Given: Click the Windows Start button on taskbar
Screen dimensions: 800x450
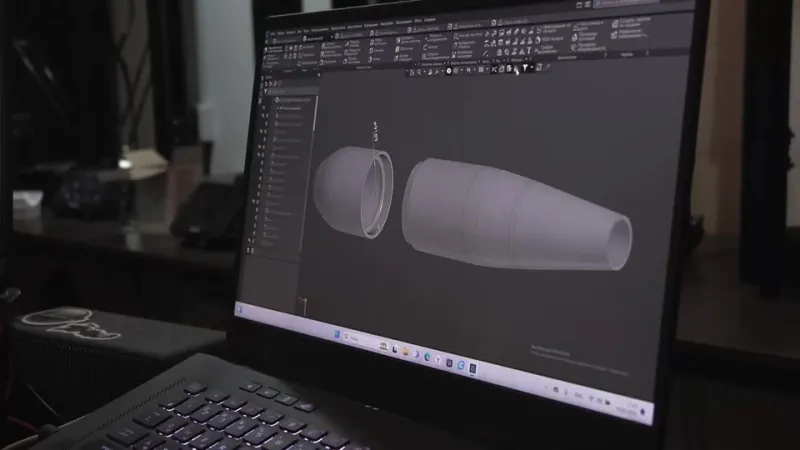Looking at the screenshot, I should click(x=337, y=332).
